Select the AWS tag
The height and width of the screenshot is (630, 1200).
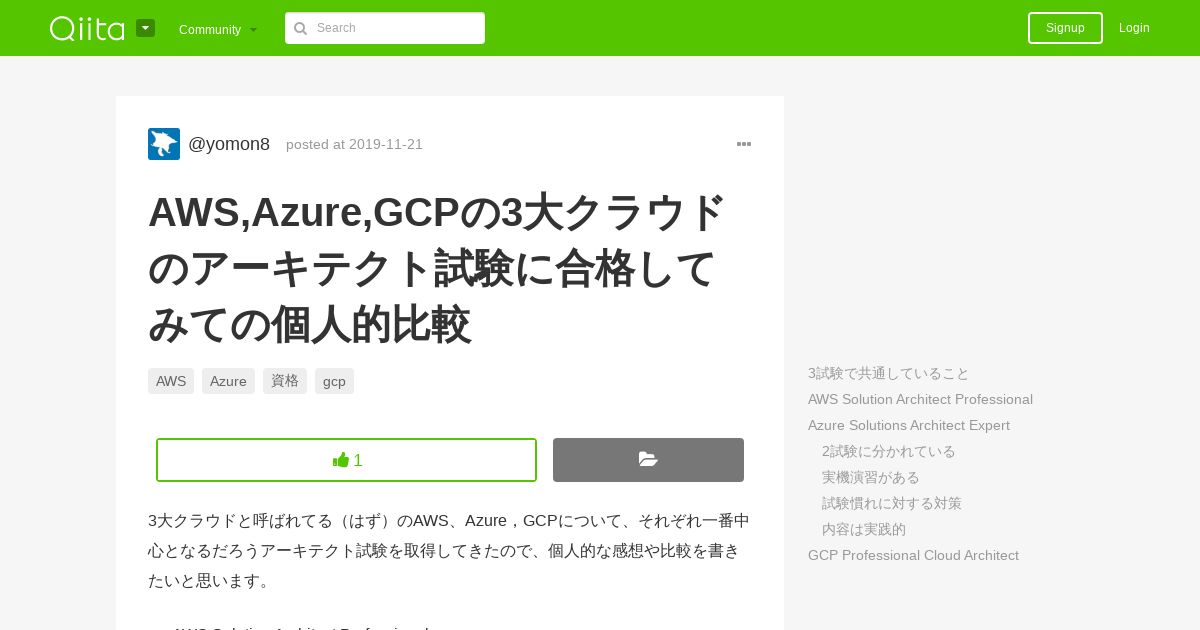click(171, 381)
